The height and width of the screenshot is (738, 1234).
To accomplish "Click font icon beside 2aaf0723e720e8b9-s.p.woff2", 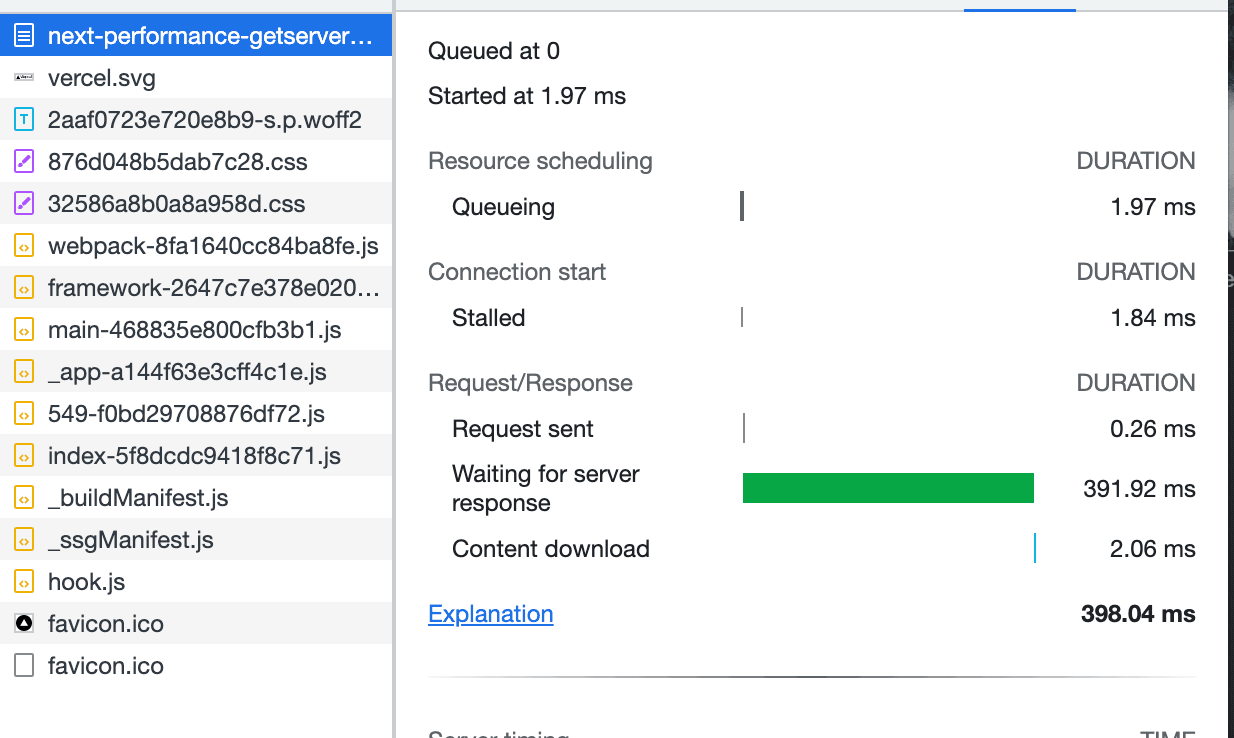I will [24, 121].
